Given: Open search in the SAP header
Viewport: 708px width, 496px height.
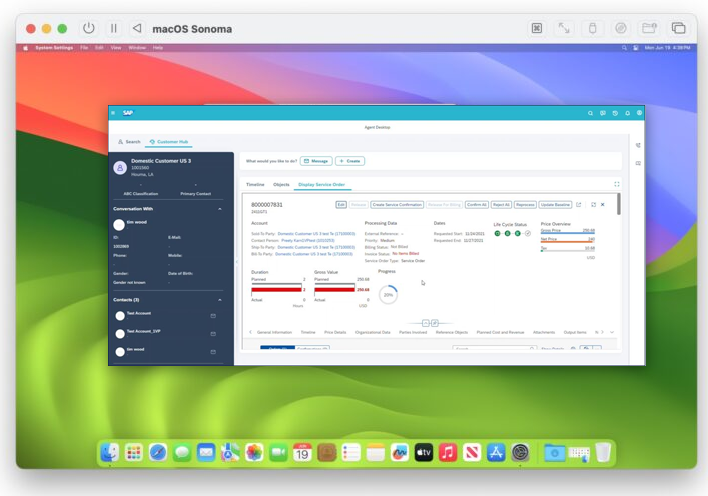Looking at the screenshot, I should click(x=590, y=113).
